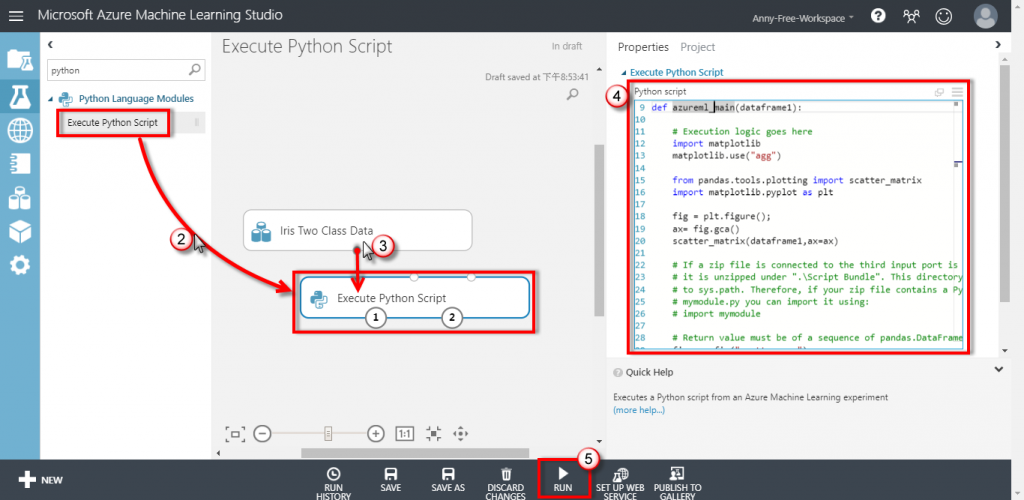This screenshot has height=500, width=1024.
Task: Click the Quick Help question icon
Action: point(618,372)
